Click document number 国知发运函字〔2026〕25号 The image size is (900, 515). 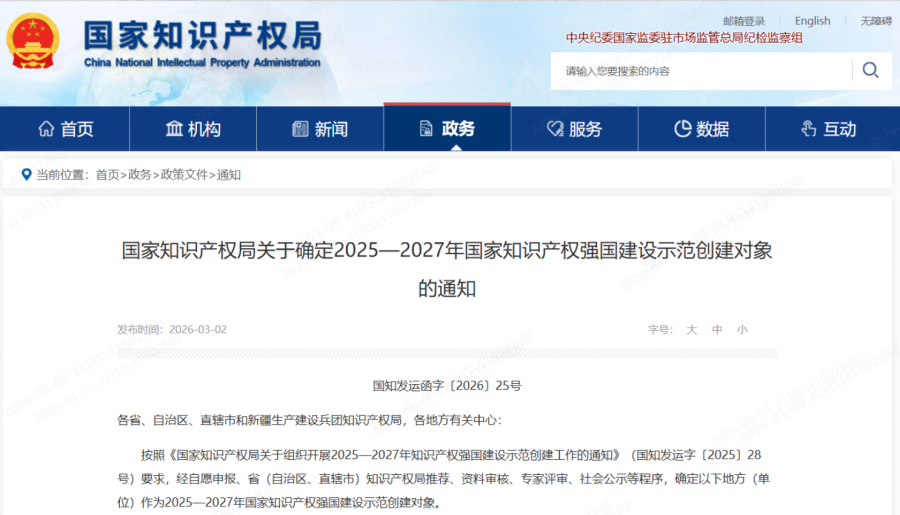(x=447, y=386)
